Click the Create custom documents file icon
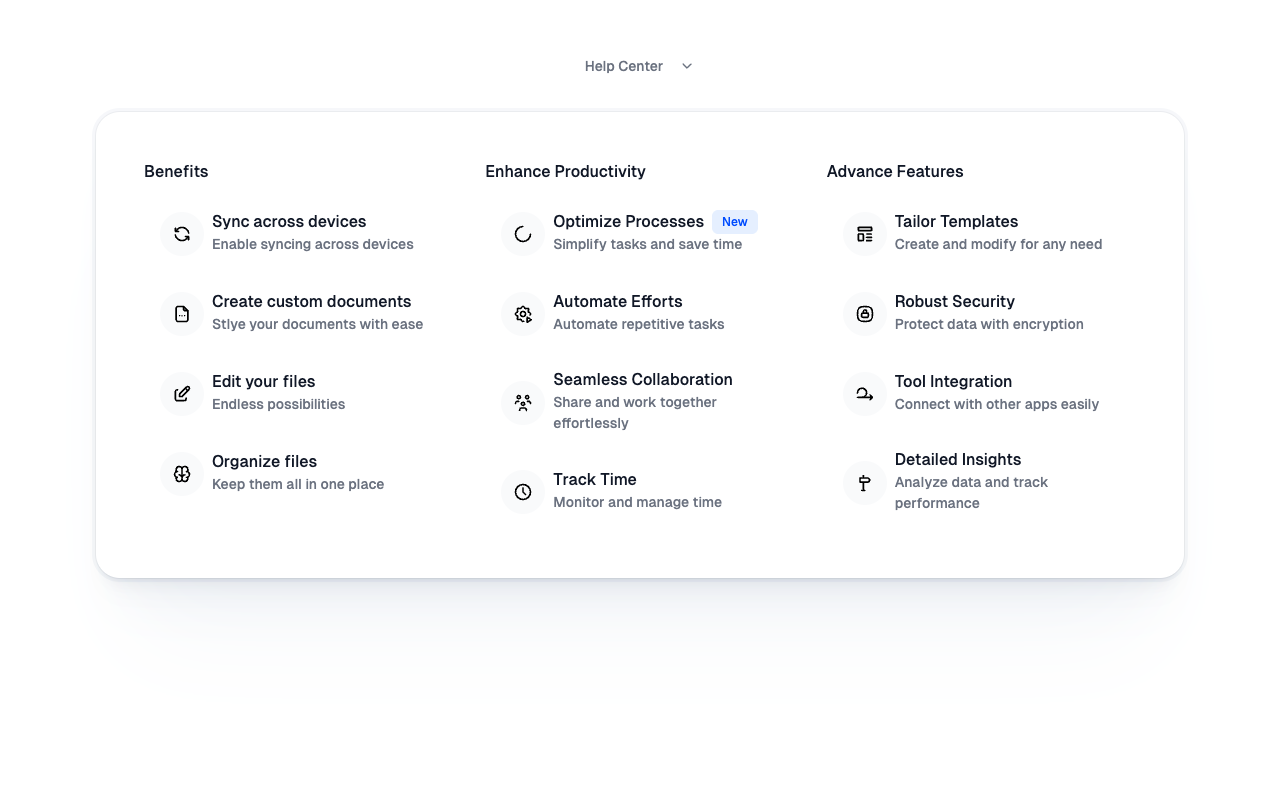This screenshot has height=800, width=1280. point(182,314)
